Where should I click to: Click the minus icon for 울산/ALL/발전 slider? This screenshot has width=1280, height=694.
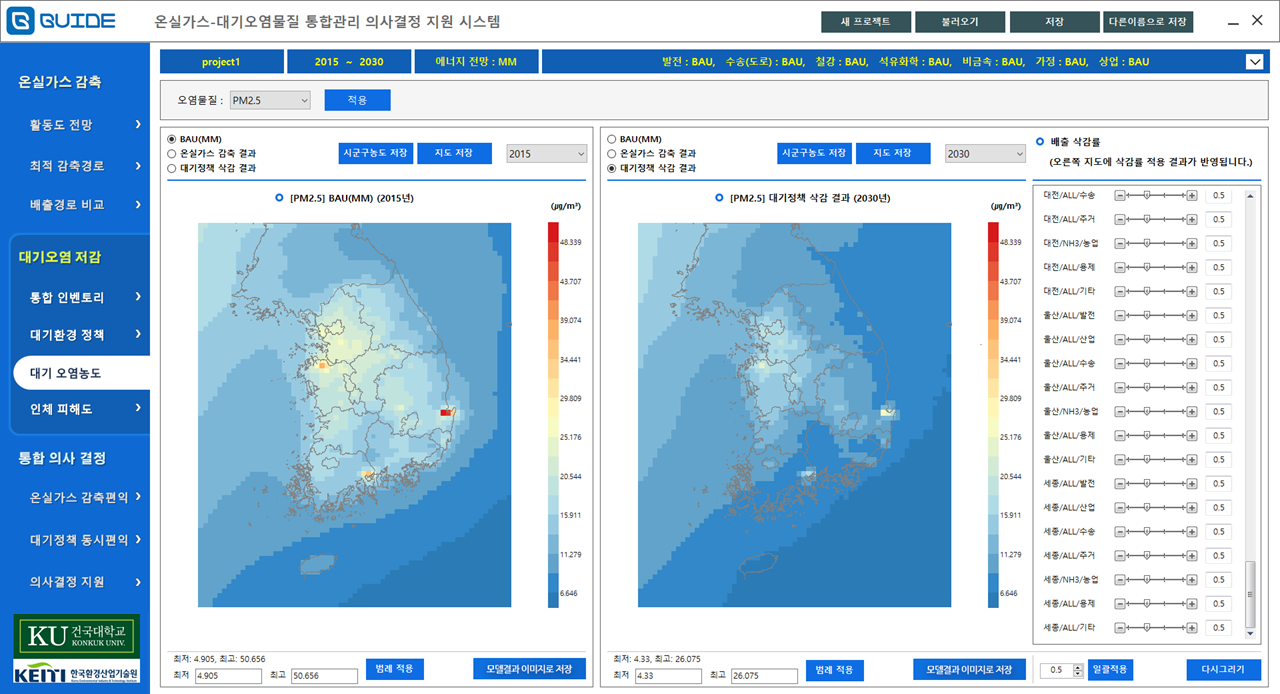[x=1120, y=316]
